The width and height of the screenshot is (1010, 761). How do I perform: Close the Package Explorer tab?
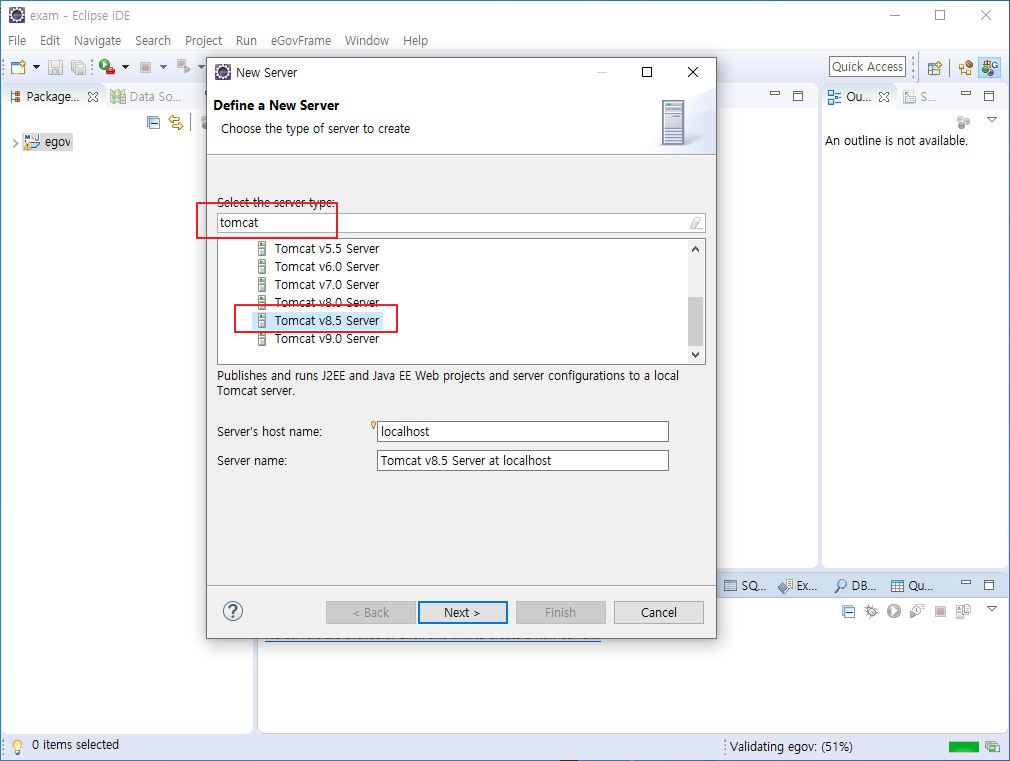pos(93,97)
